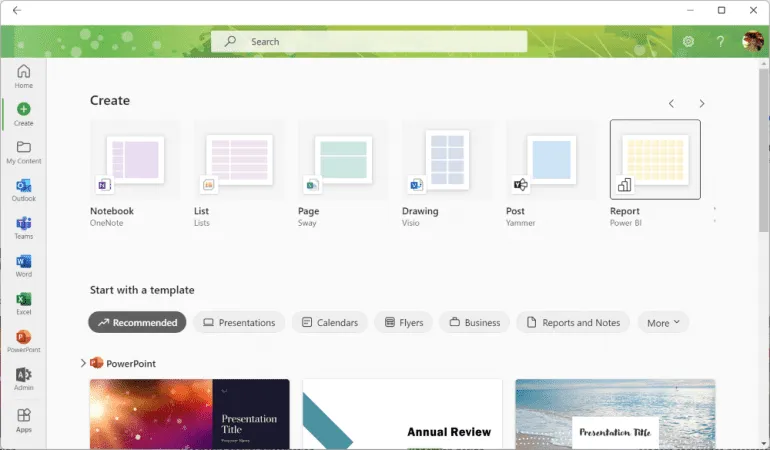The image size is (770, 450).
Task: Open the Annual Review template thumbnail
Action: pyautogui.click(x=402, y=414)
